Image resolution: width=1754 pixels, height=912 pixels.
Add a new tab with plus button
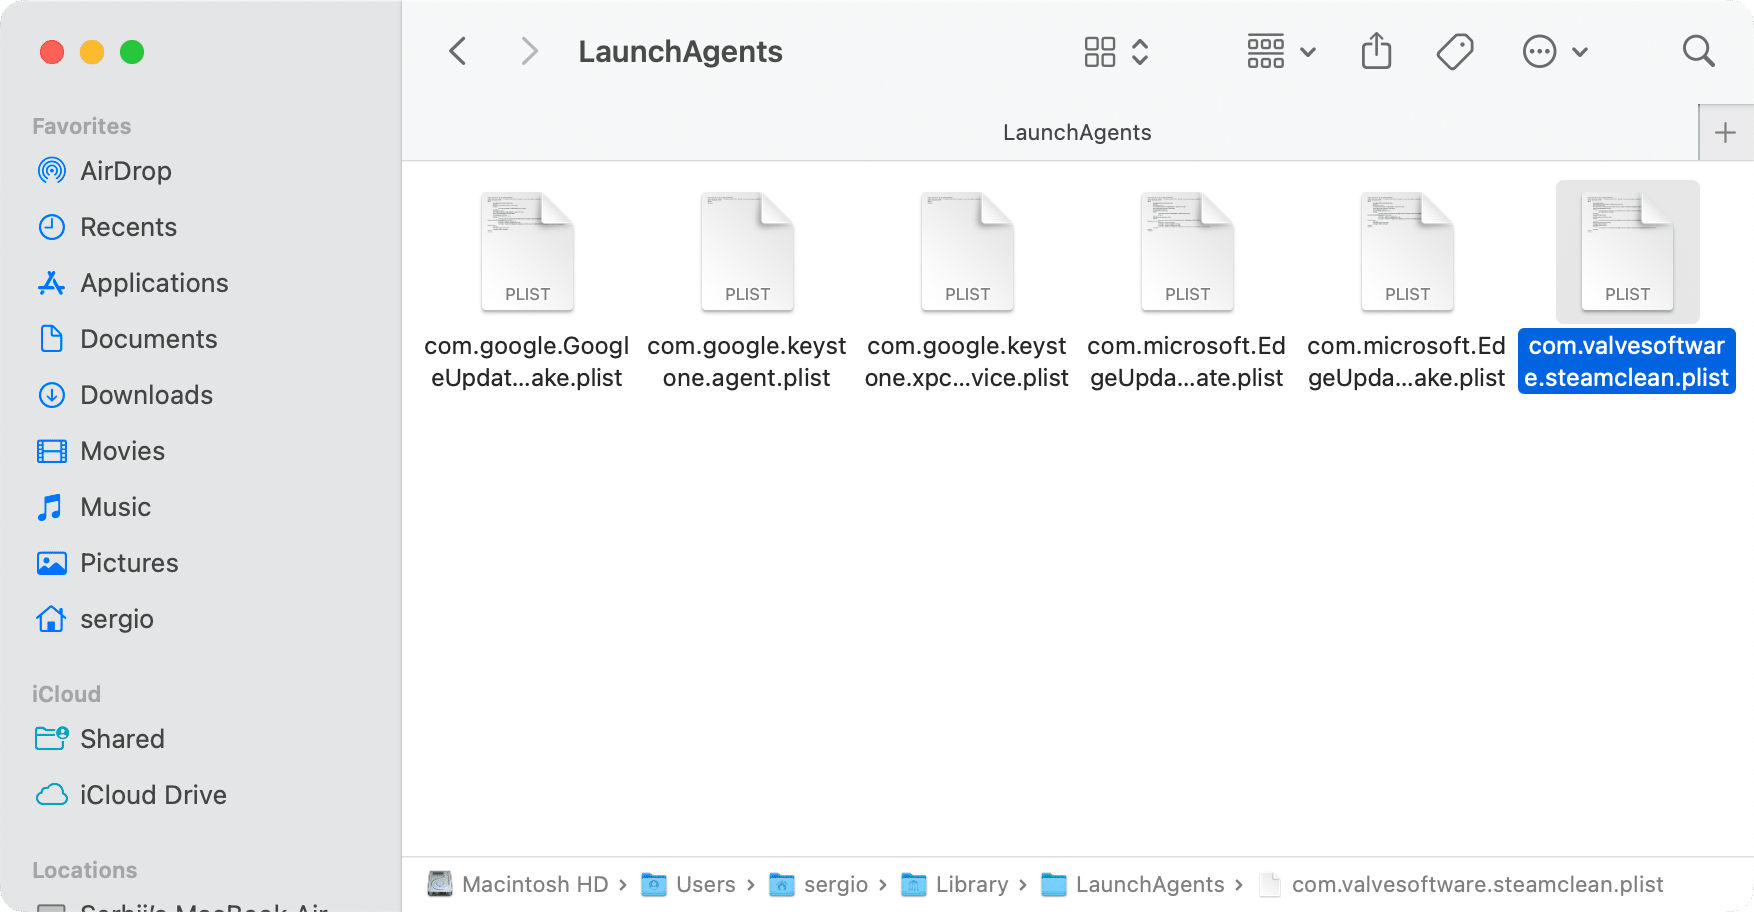pyautogui.click(x=1725, y=133)
